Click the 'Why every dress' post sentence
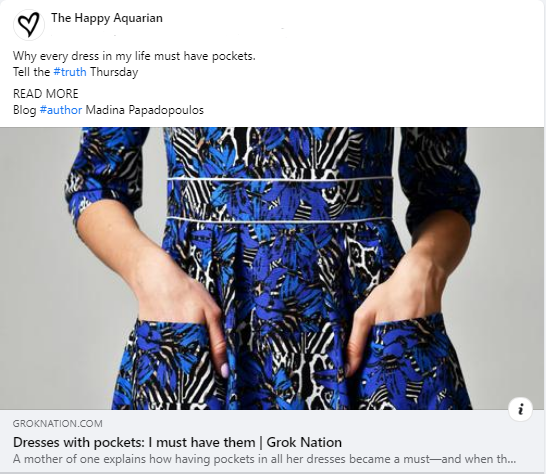The image size is (546, 474). coord(134,56)
